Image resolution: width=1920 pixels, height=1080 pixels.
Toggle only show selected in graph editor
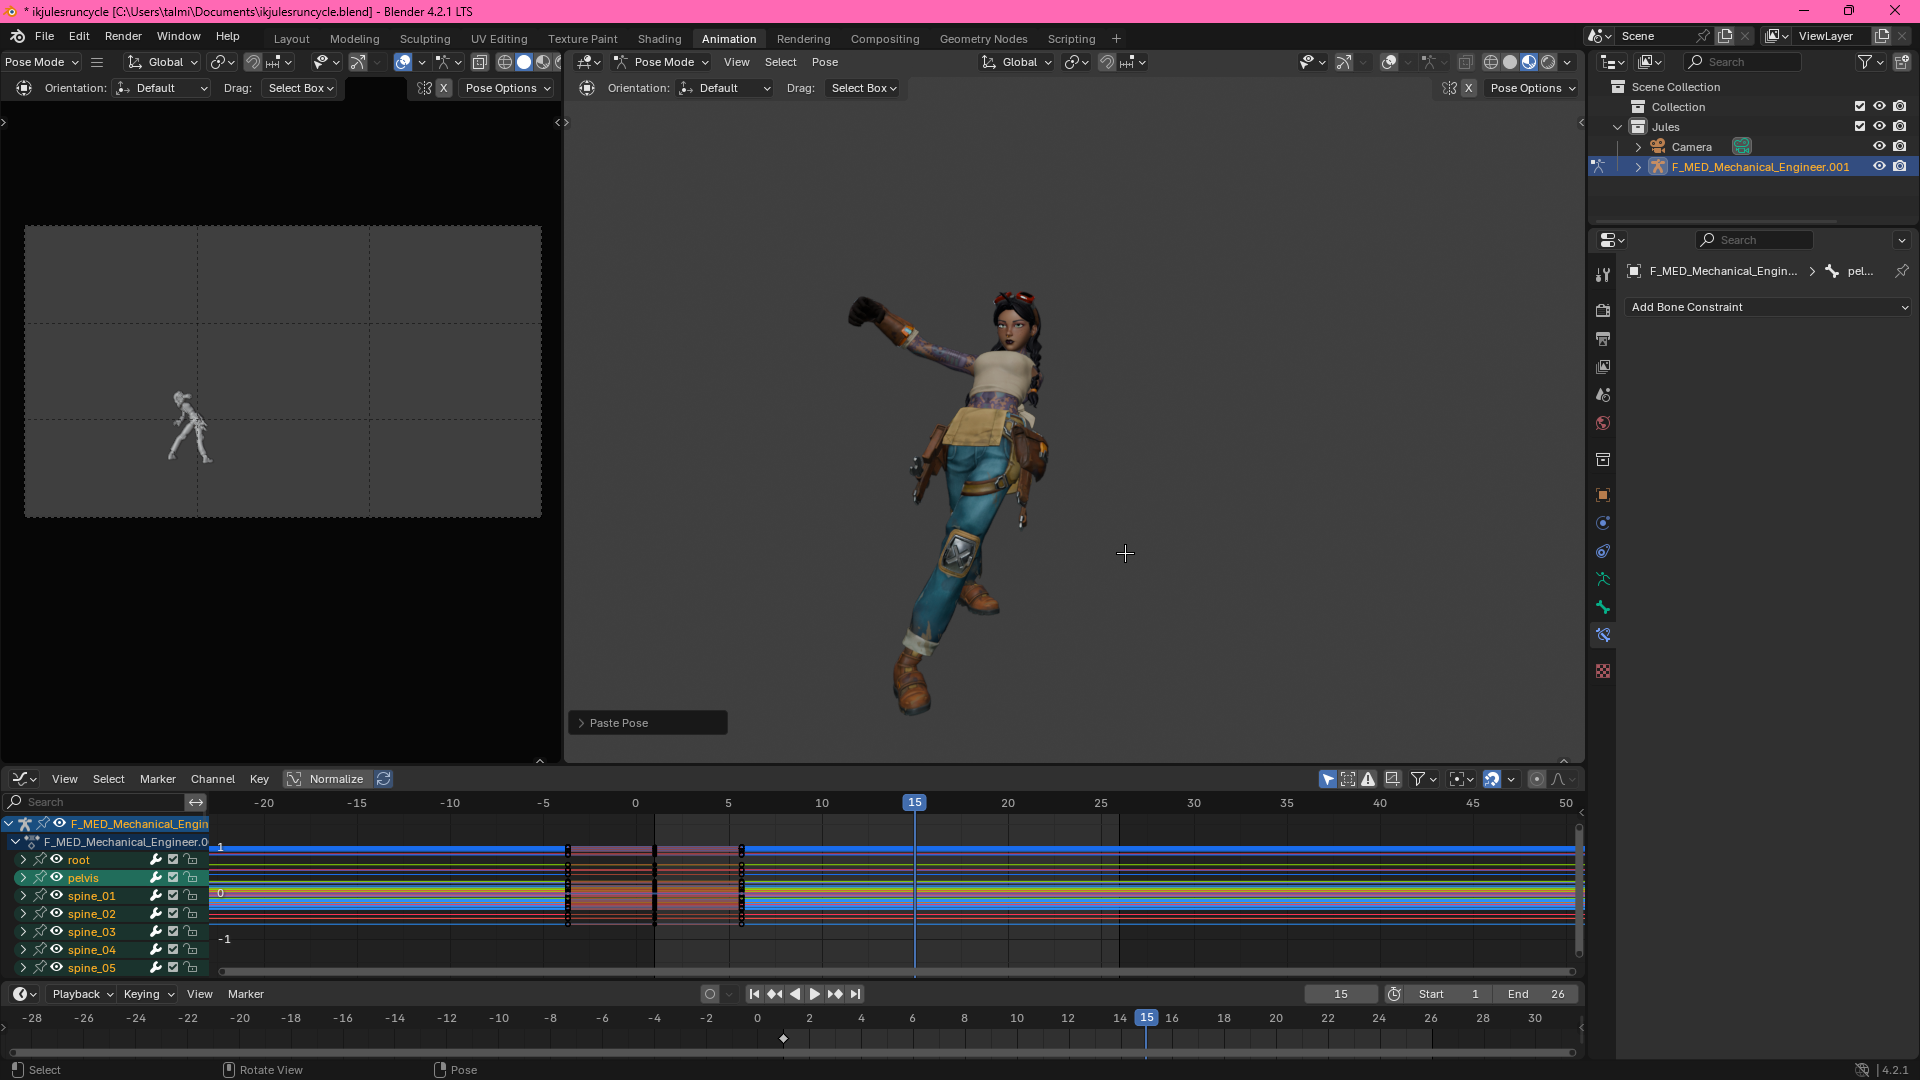pyautogui.click(x=1328, y=779)
